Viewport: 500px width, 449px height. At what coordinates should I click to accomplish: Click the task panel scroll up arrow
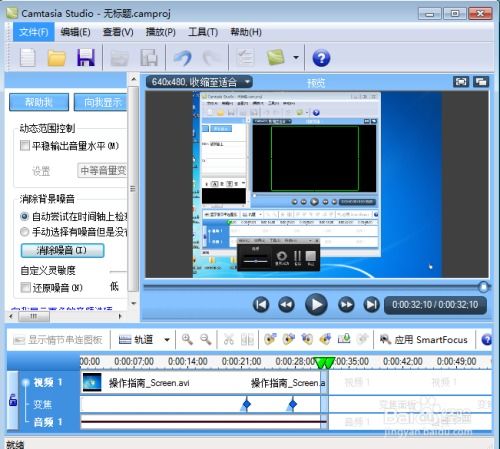134,79
